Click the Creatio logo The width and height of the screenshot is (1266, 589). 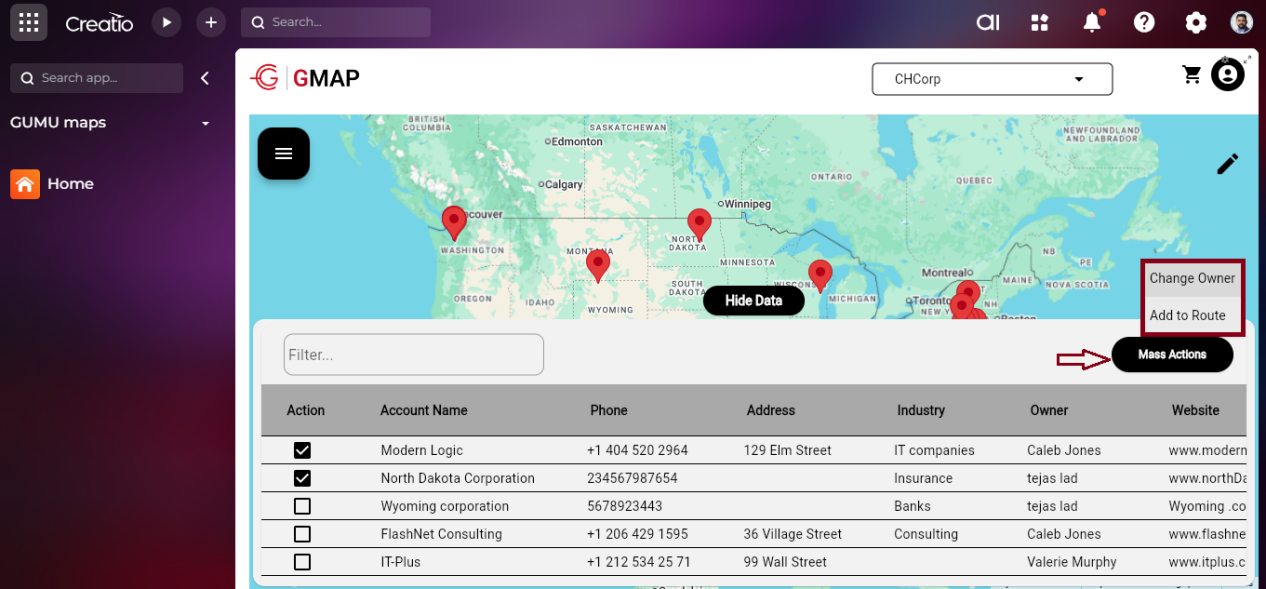tap(99, 22)
